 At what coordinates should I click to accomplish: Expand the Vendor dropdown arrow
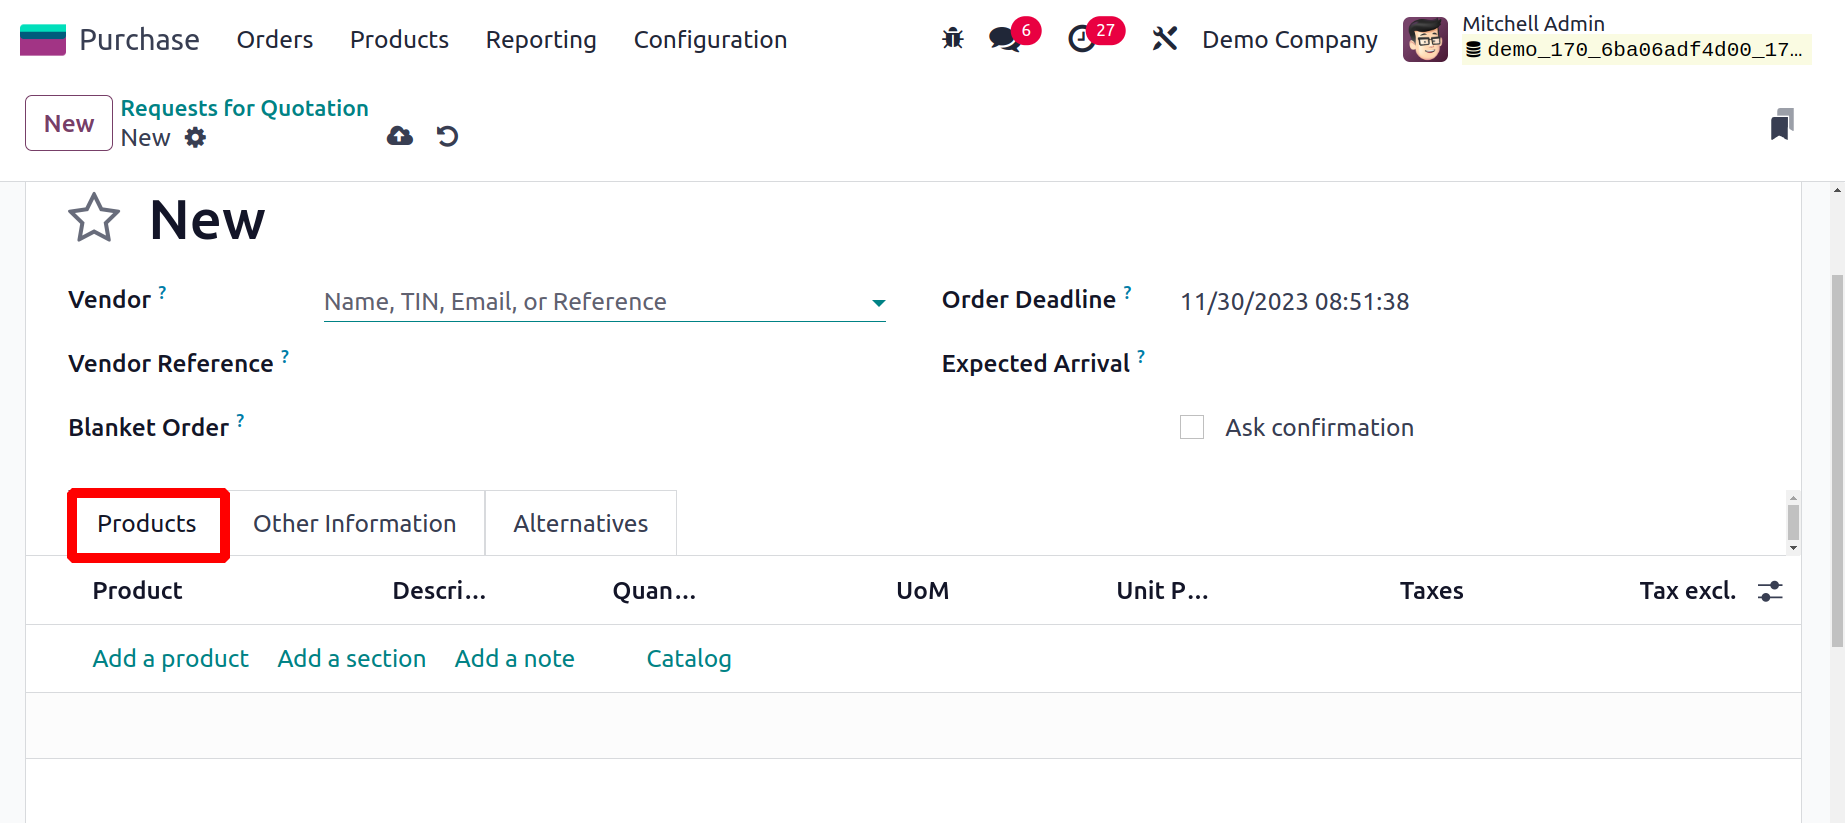coord(878,302)
